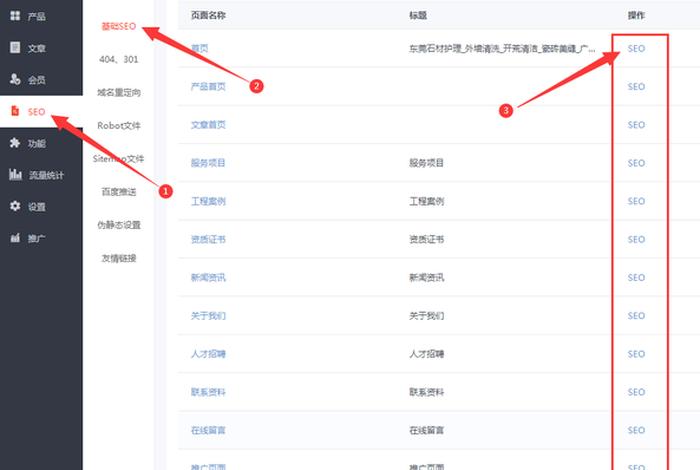Open the 新闻资讯 page name link
The width and height of the screenshot is (700, 470).
pyautogui.click(x=208, y=278)
